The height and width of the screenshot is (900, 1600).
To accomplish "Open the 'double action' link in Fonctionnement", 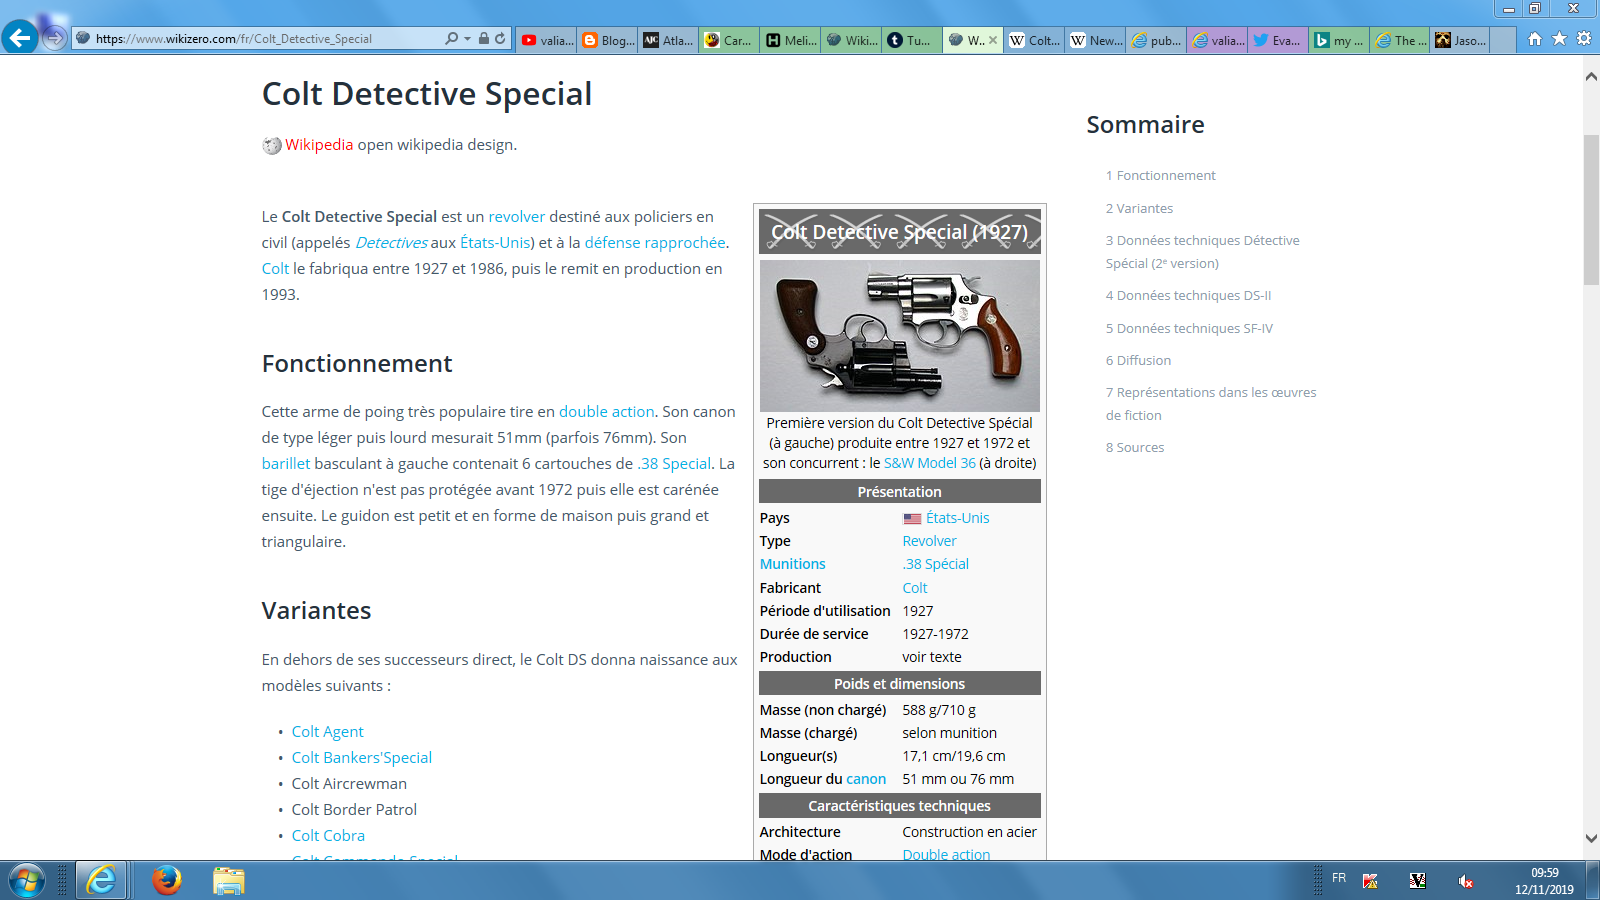I will pos(606,411).
